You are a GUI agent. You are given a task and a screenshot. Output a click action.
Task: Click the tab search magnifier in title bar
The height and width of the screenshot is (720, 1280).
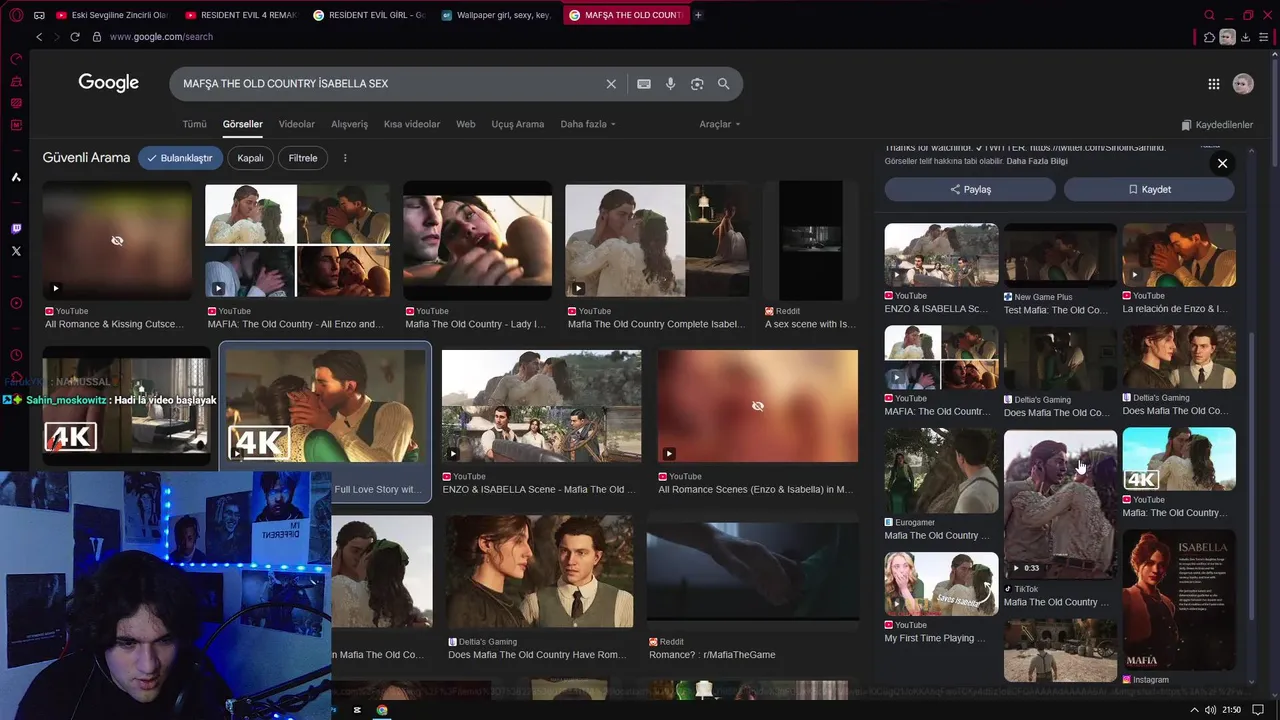(1209, 15)
